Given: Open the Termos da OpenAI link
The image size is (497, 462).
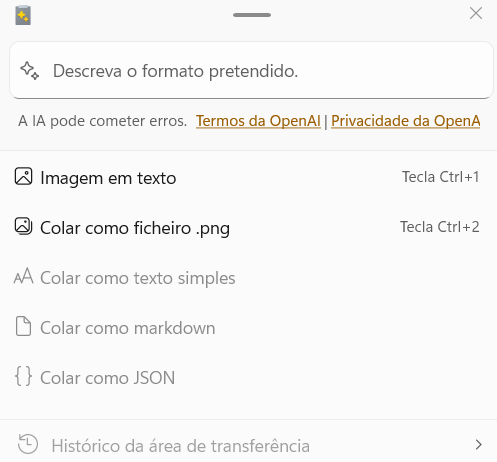Looking at the screenshot, I should (x=258, y=121).
